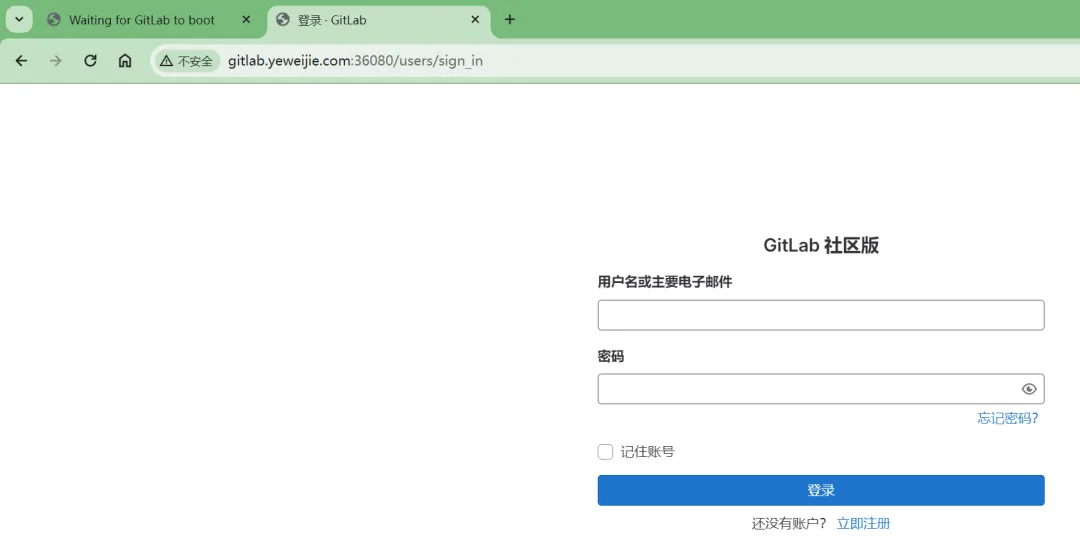Image resolution: width=1080 pixels, height=559 pixels.
Task: Click the 不安全 security warning indicator
Action: [x=187, y=61]
